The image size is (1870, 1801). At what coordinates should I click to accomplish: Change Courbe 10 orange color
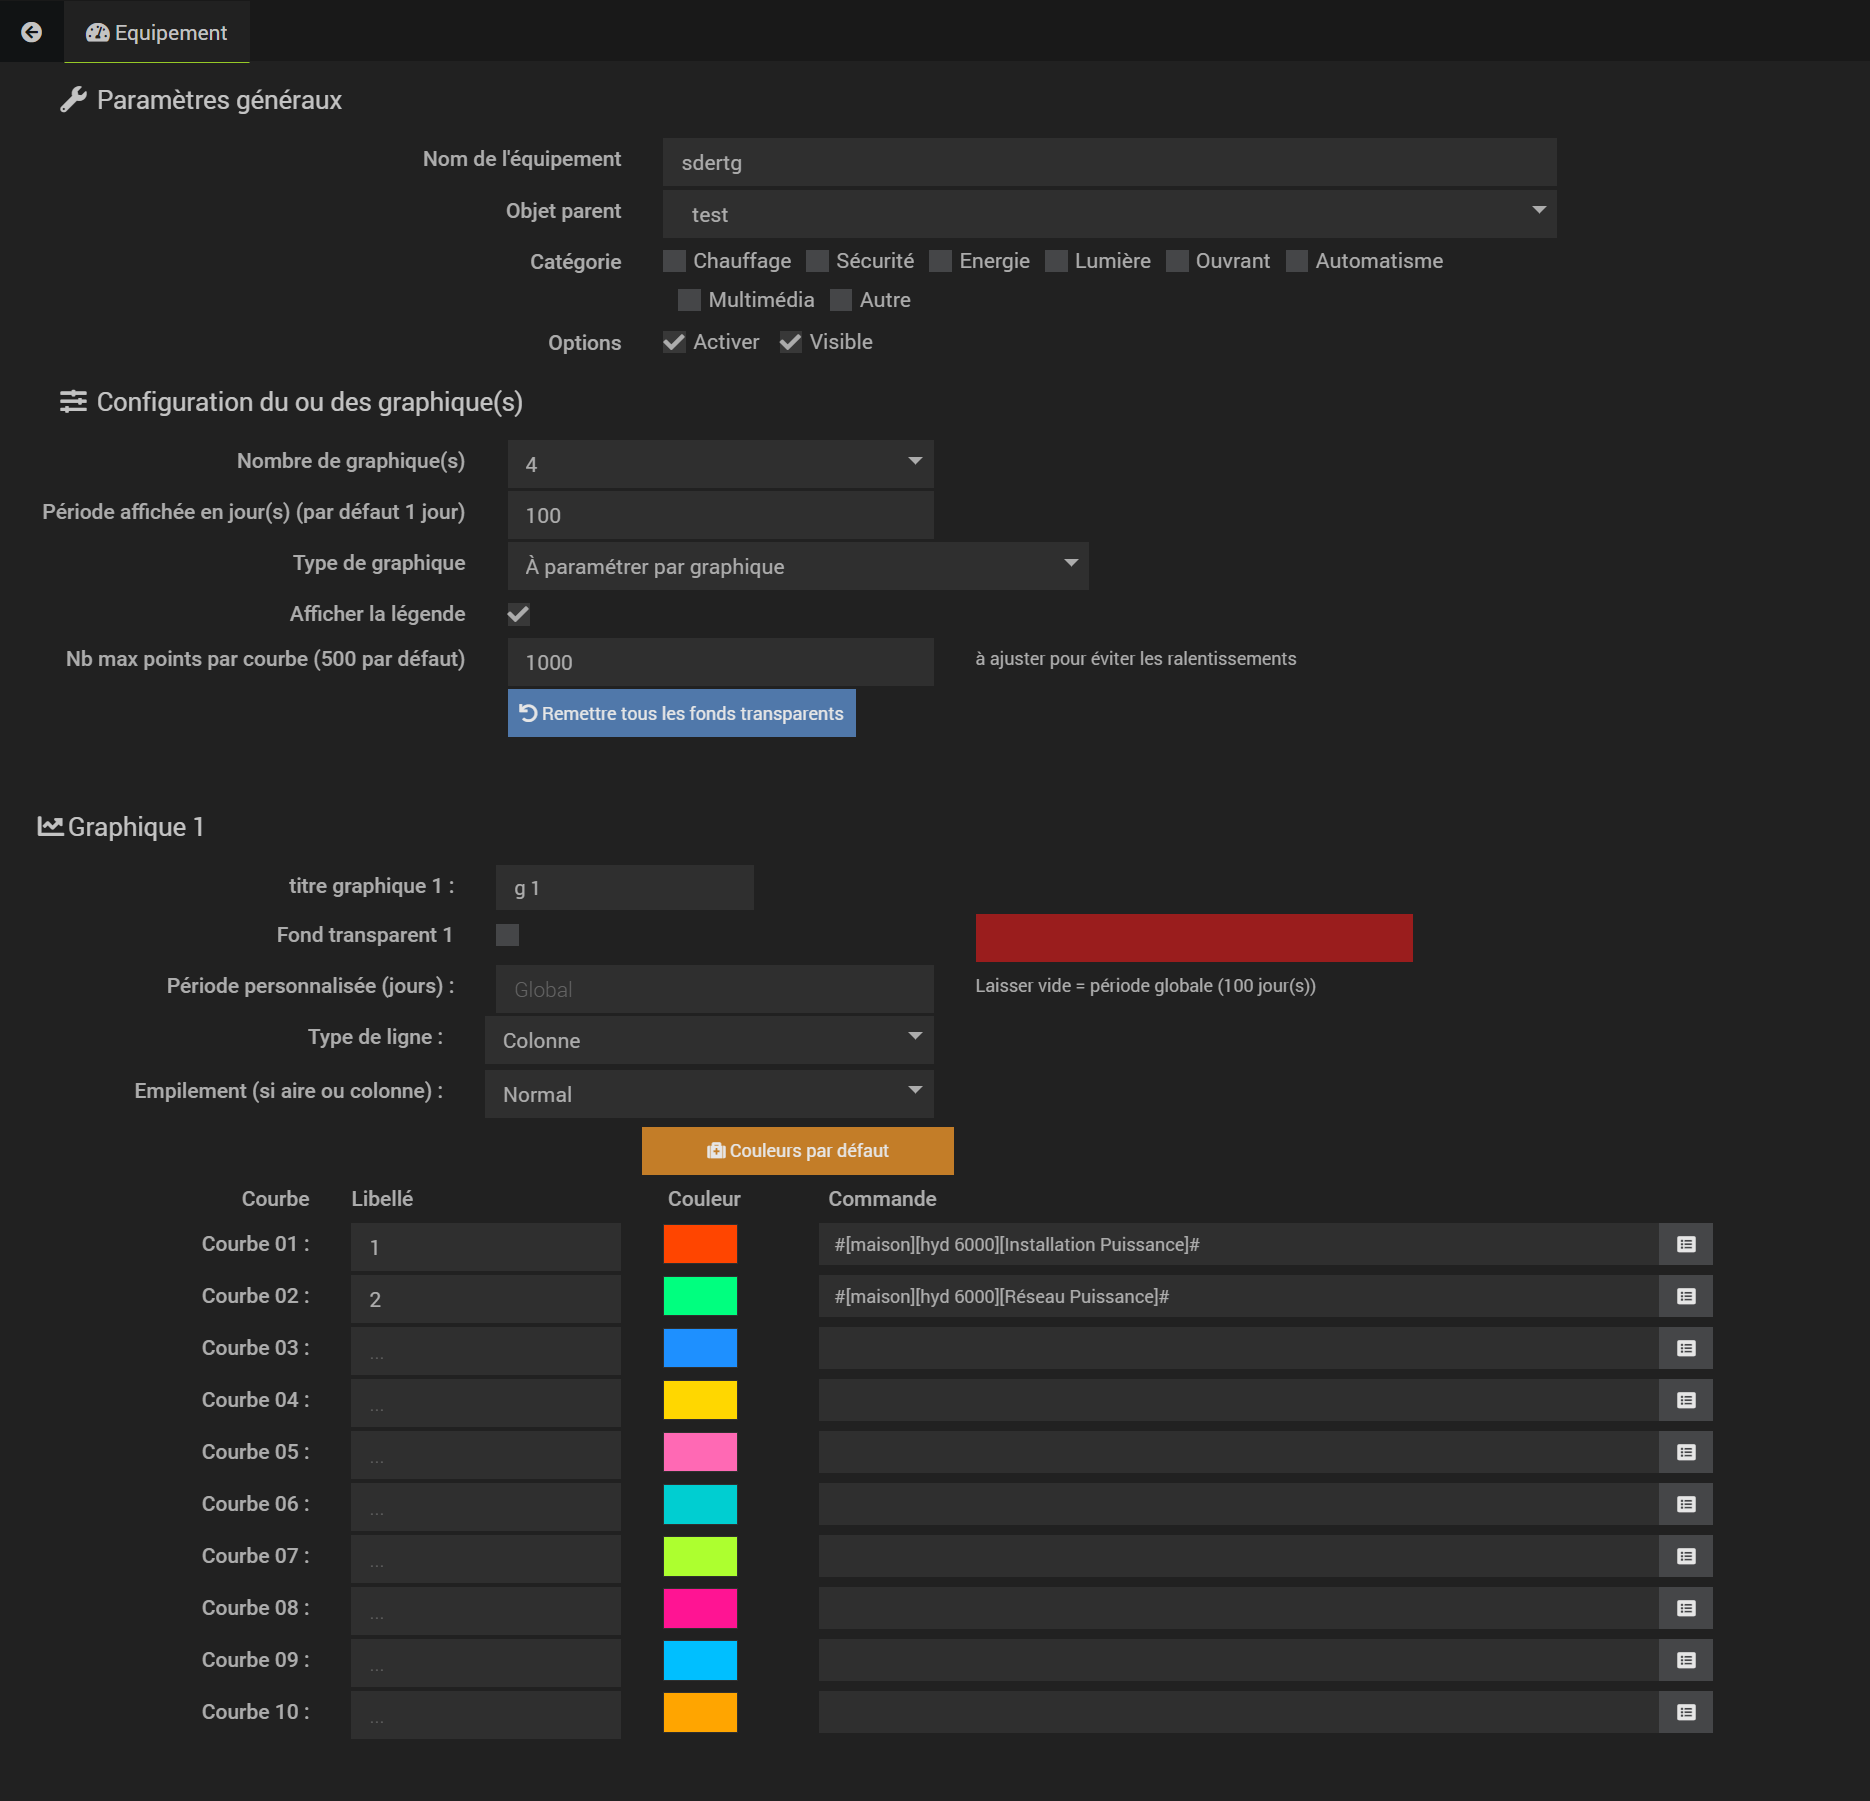tap(700, 1712)
